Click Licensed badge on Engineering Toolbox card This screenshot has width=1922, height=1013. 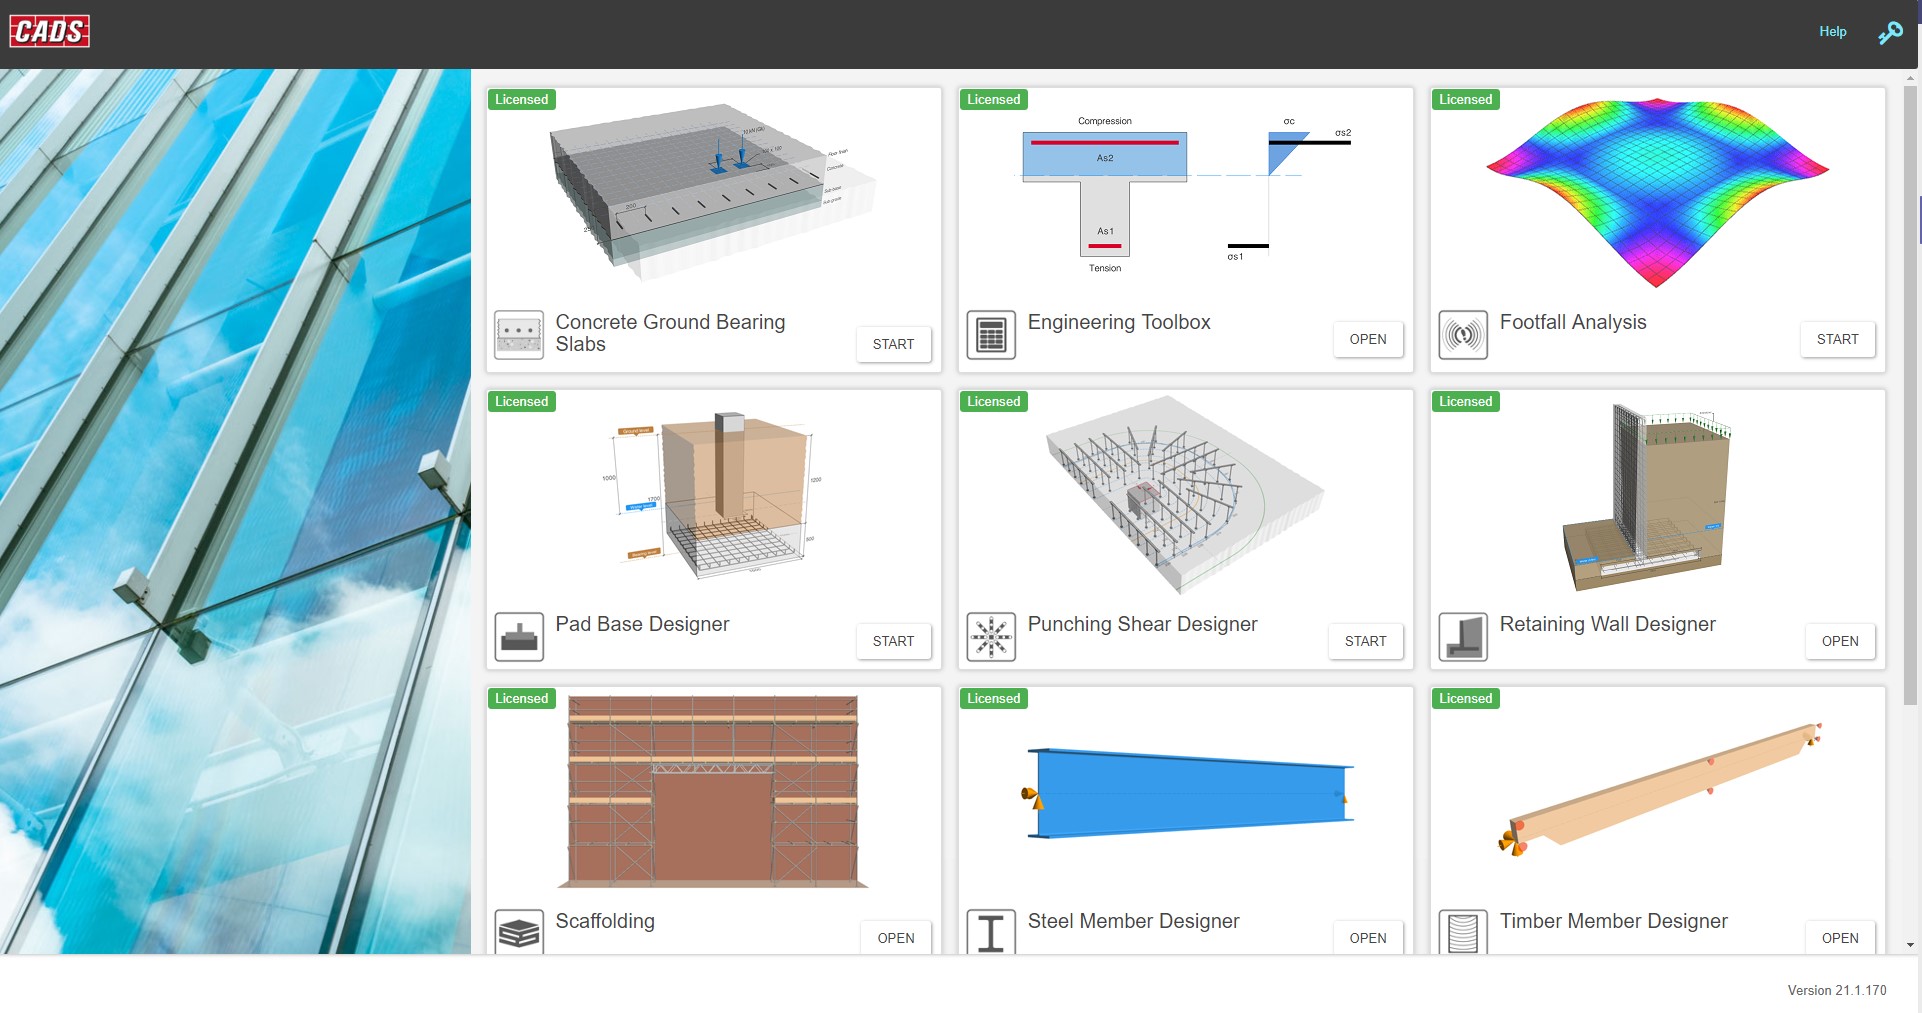994,99
